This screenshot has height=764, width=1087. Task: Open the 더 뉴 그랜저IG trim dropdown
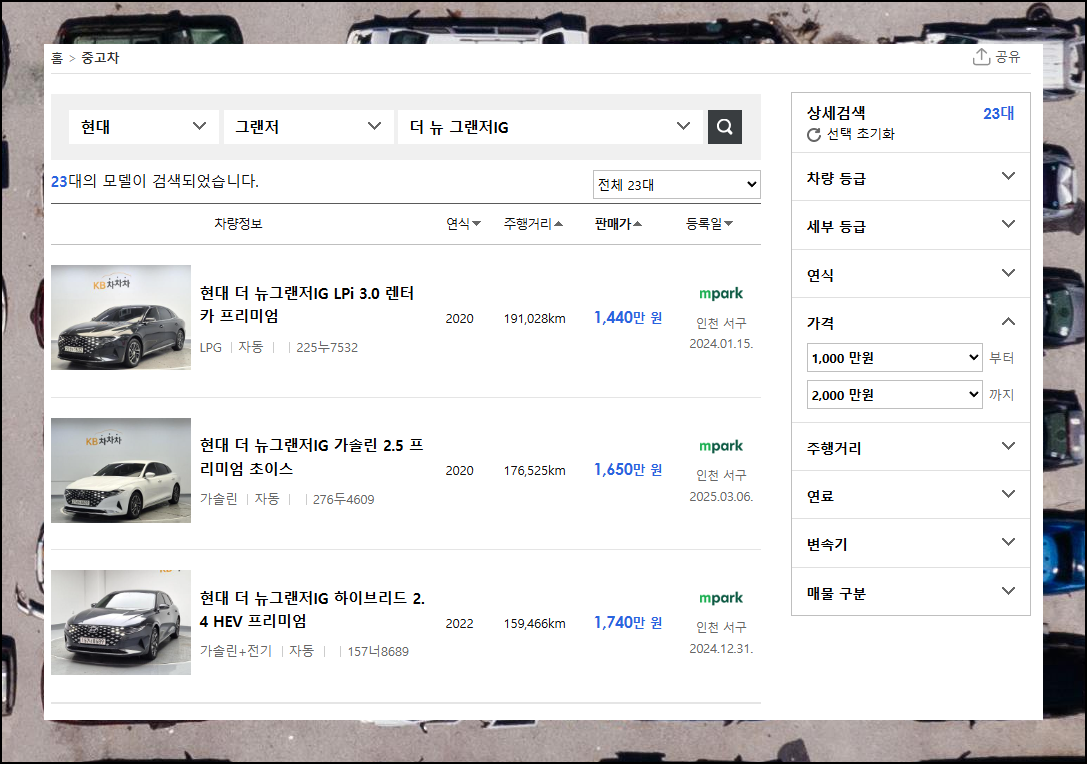coord(550,127)
